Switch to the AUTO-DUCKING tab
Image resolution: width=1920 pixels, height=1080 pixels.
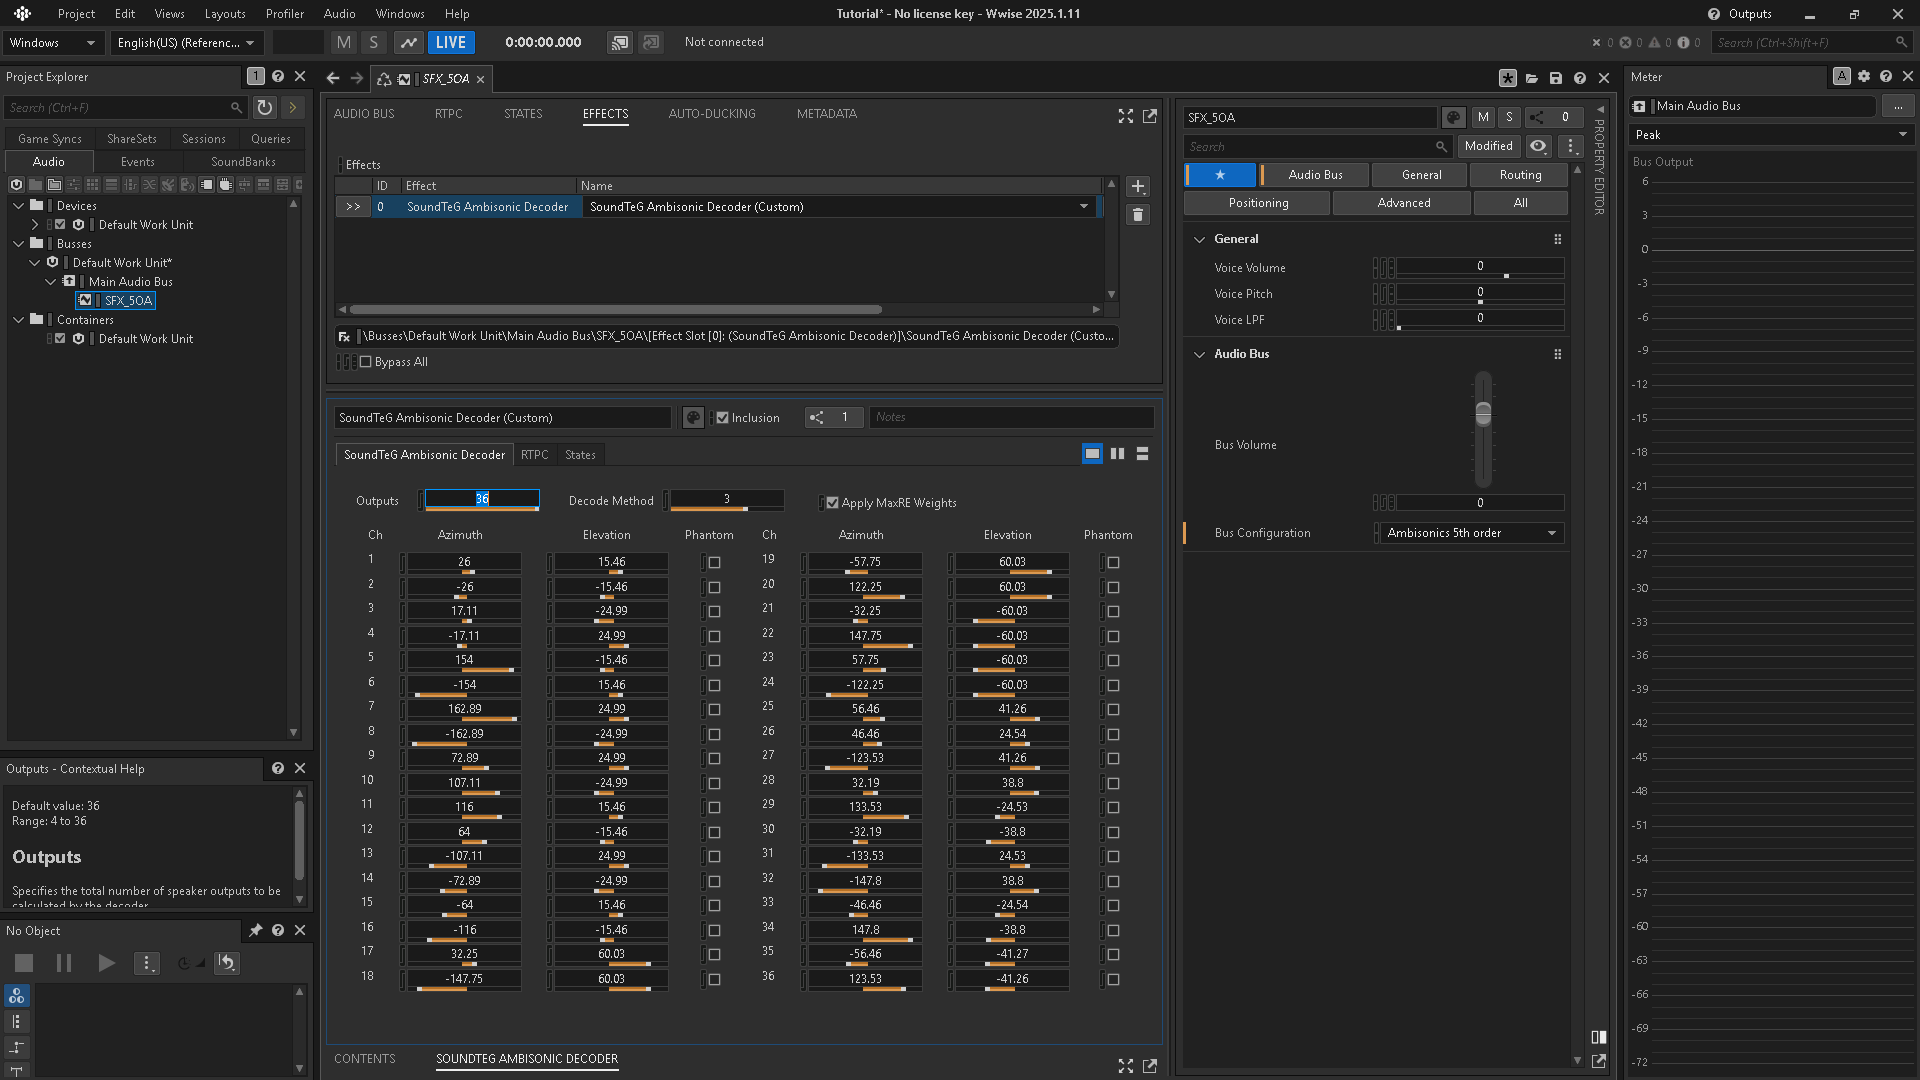pyautogui.click(x=712, y=114)
